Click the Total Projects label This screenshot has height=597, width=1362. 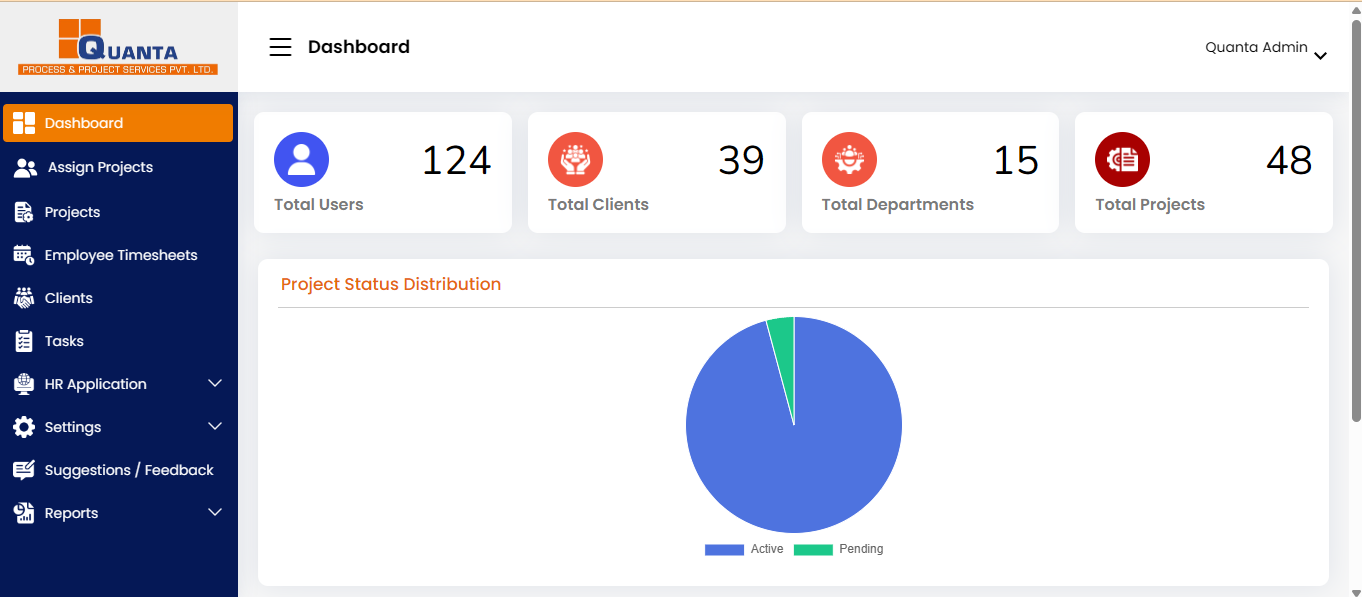[x=1150, y=204]
